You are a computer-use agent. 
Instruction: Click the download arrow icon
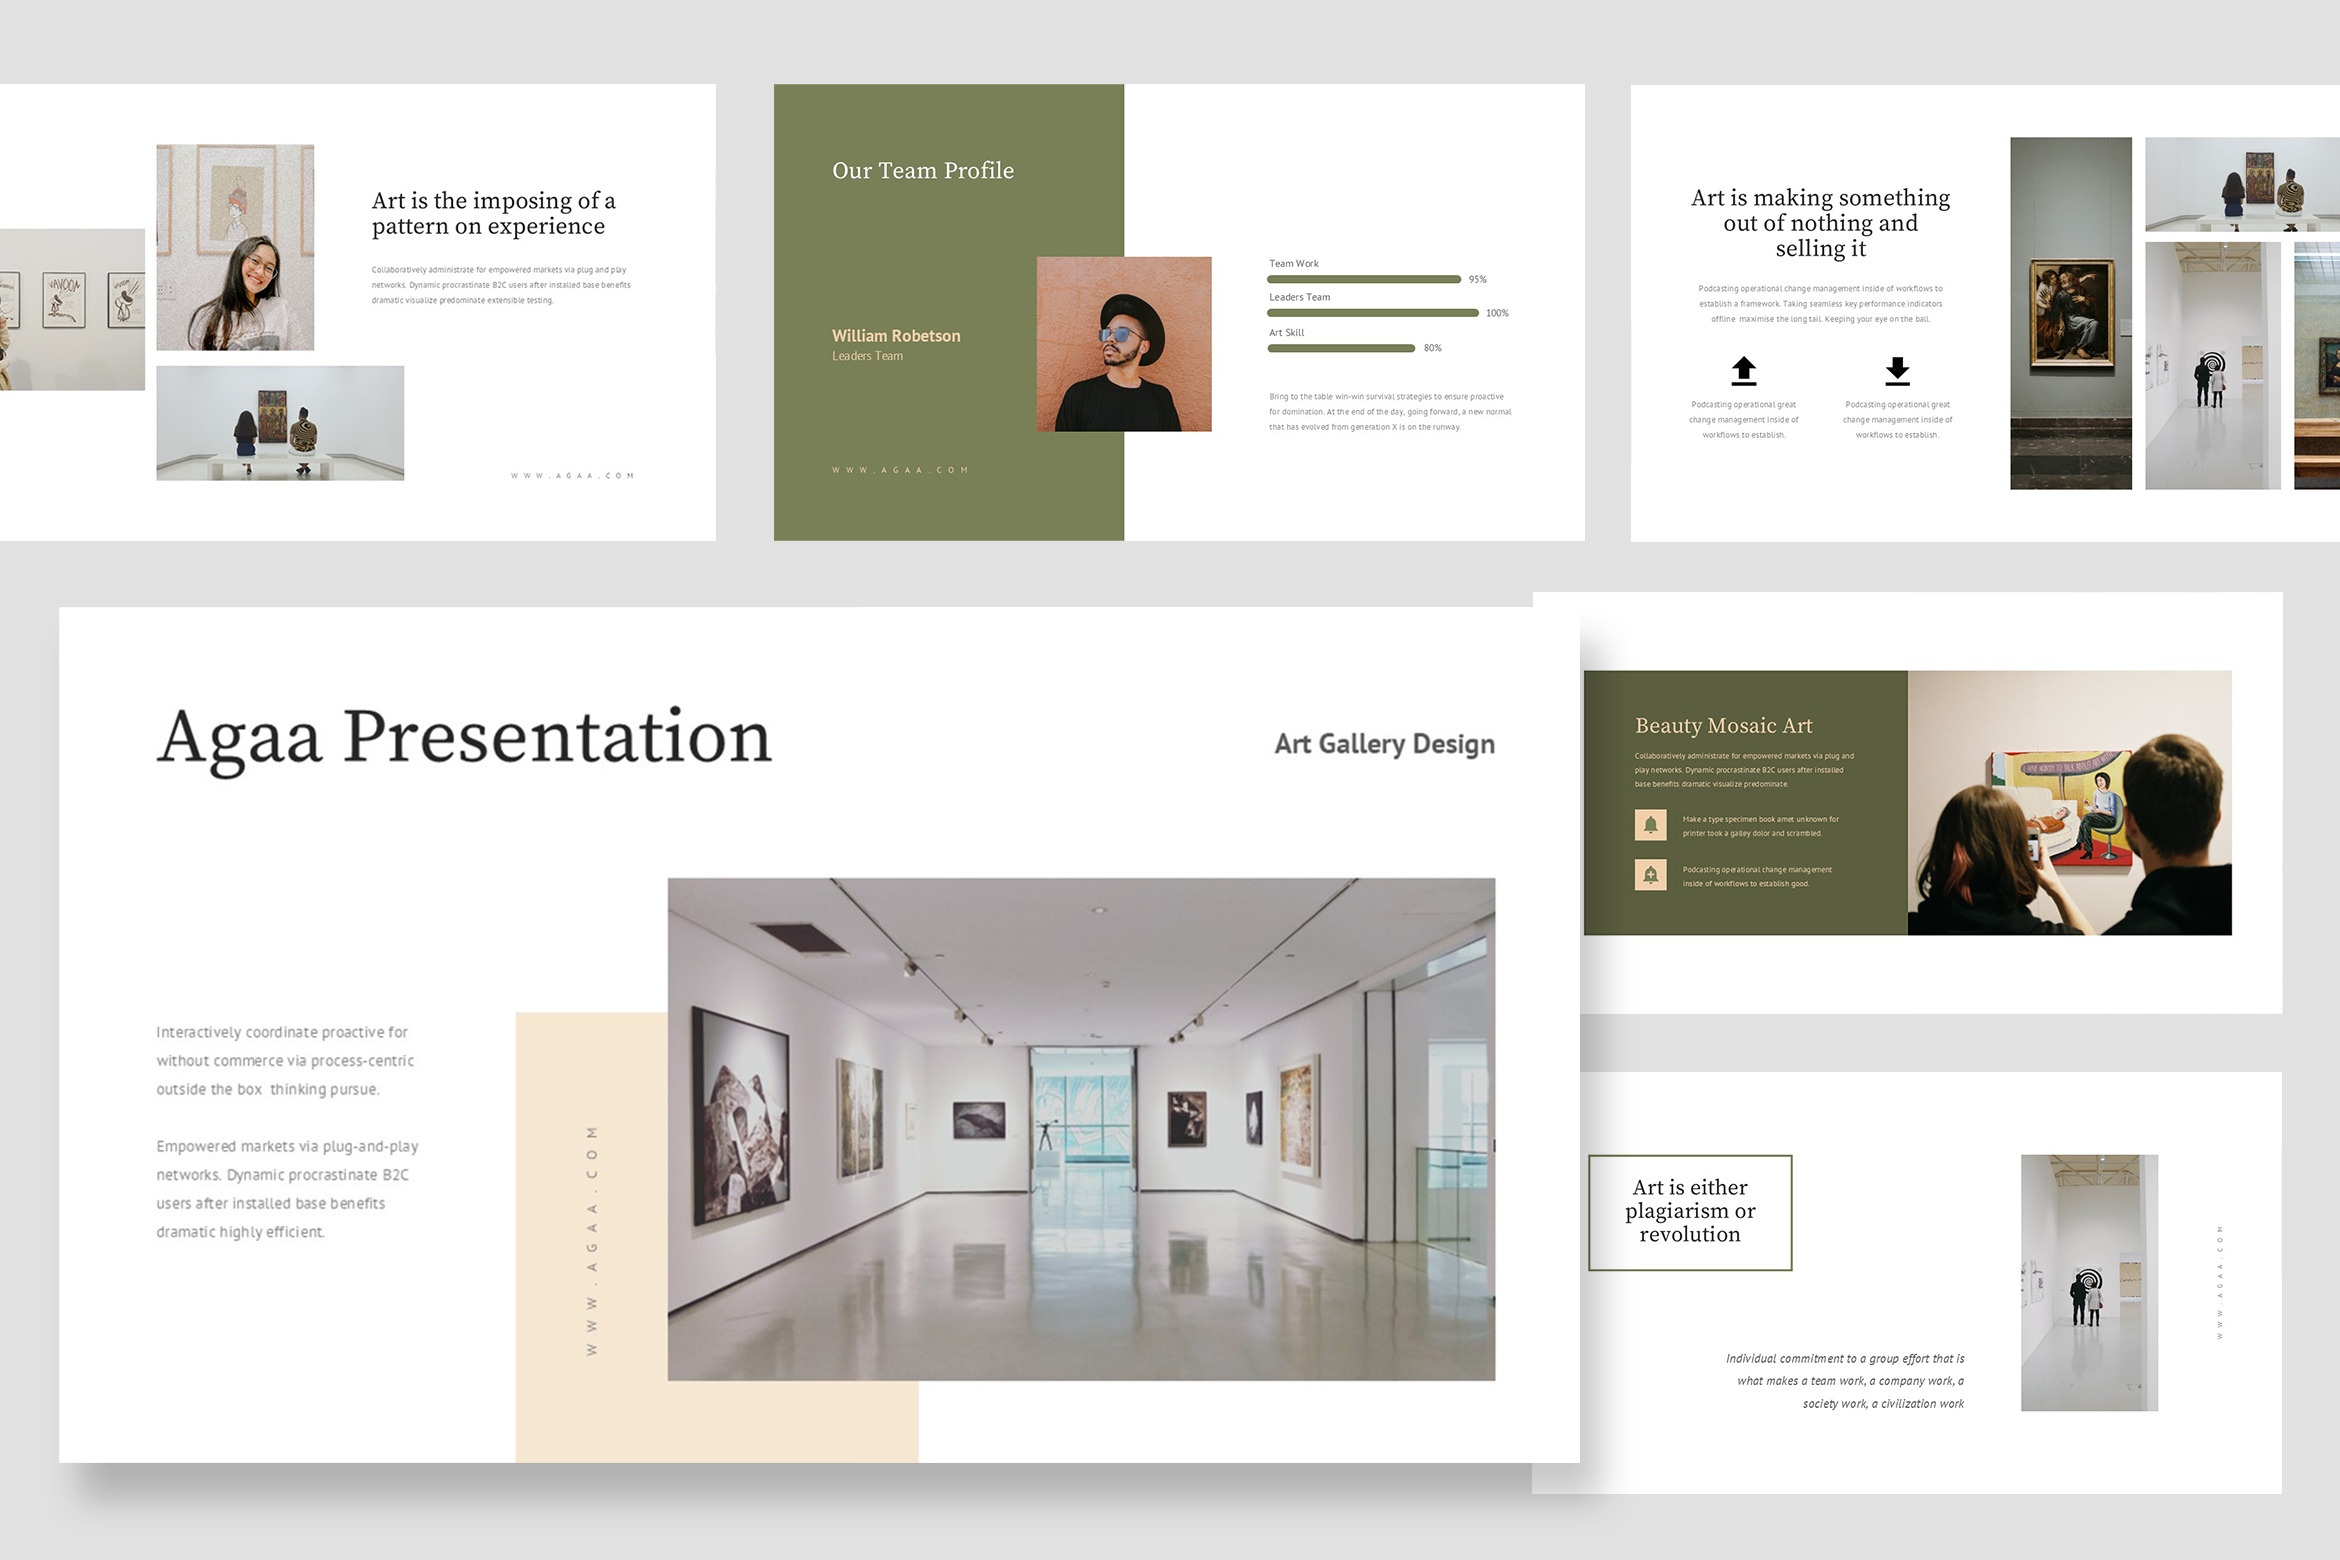(x=1897, y=371)
